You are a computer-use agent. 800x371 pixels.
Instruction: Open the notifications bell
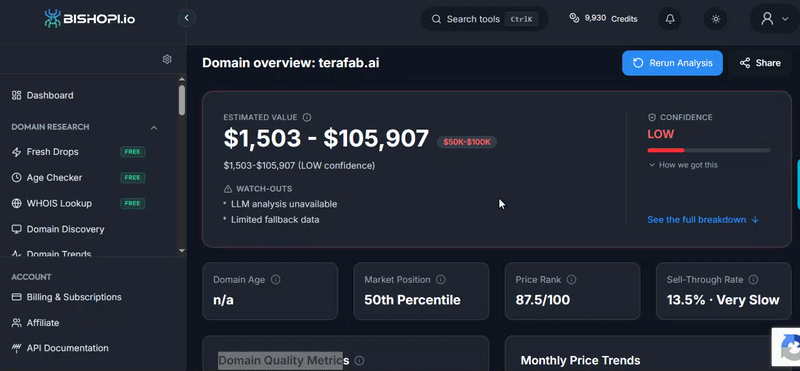click(670, 19)
